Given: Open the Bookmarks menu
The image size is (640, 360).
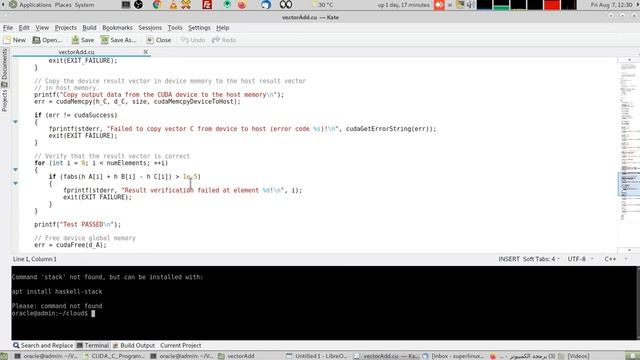Looking at the screenshot, I should pos(117,28).
